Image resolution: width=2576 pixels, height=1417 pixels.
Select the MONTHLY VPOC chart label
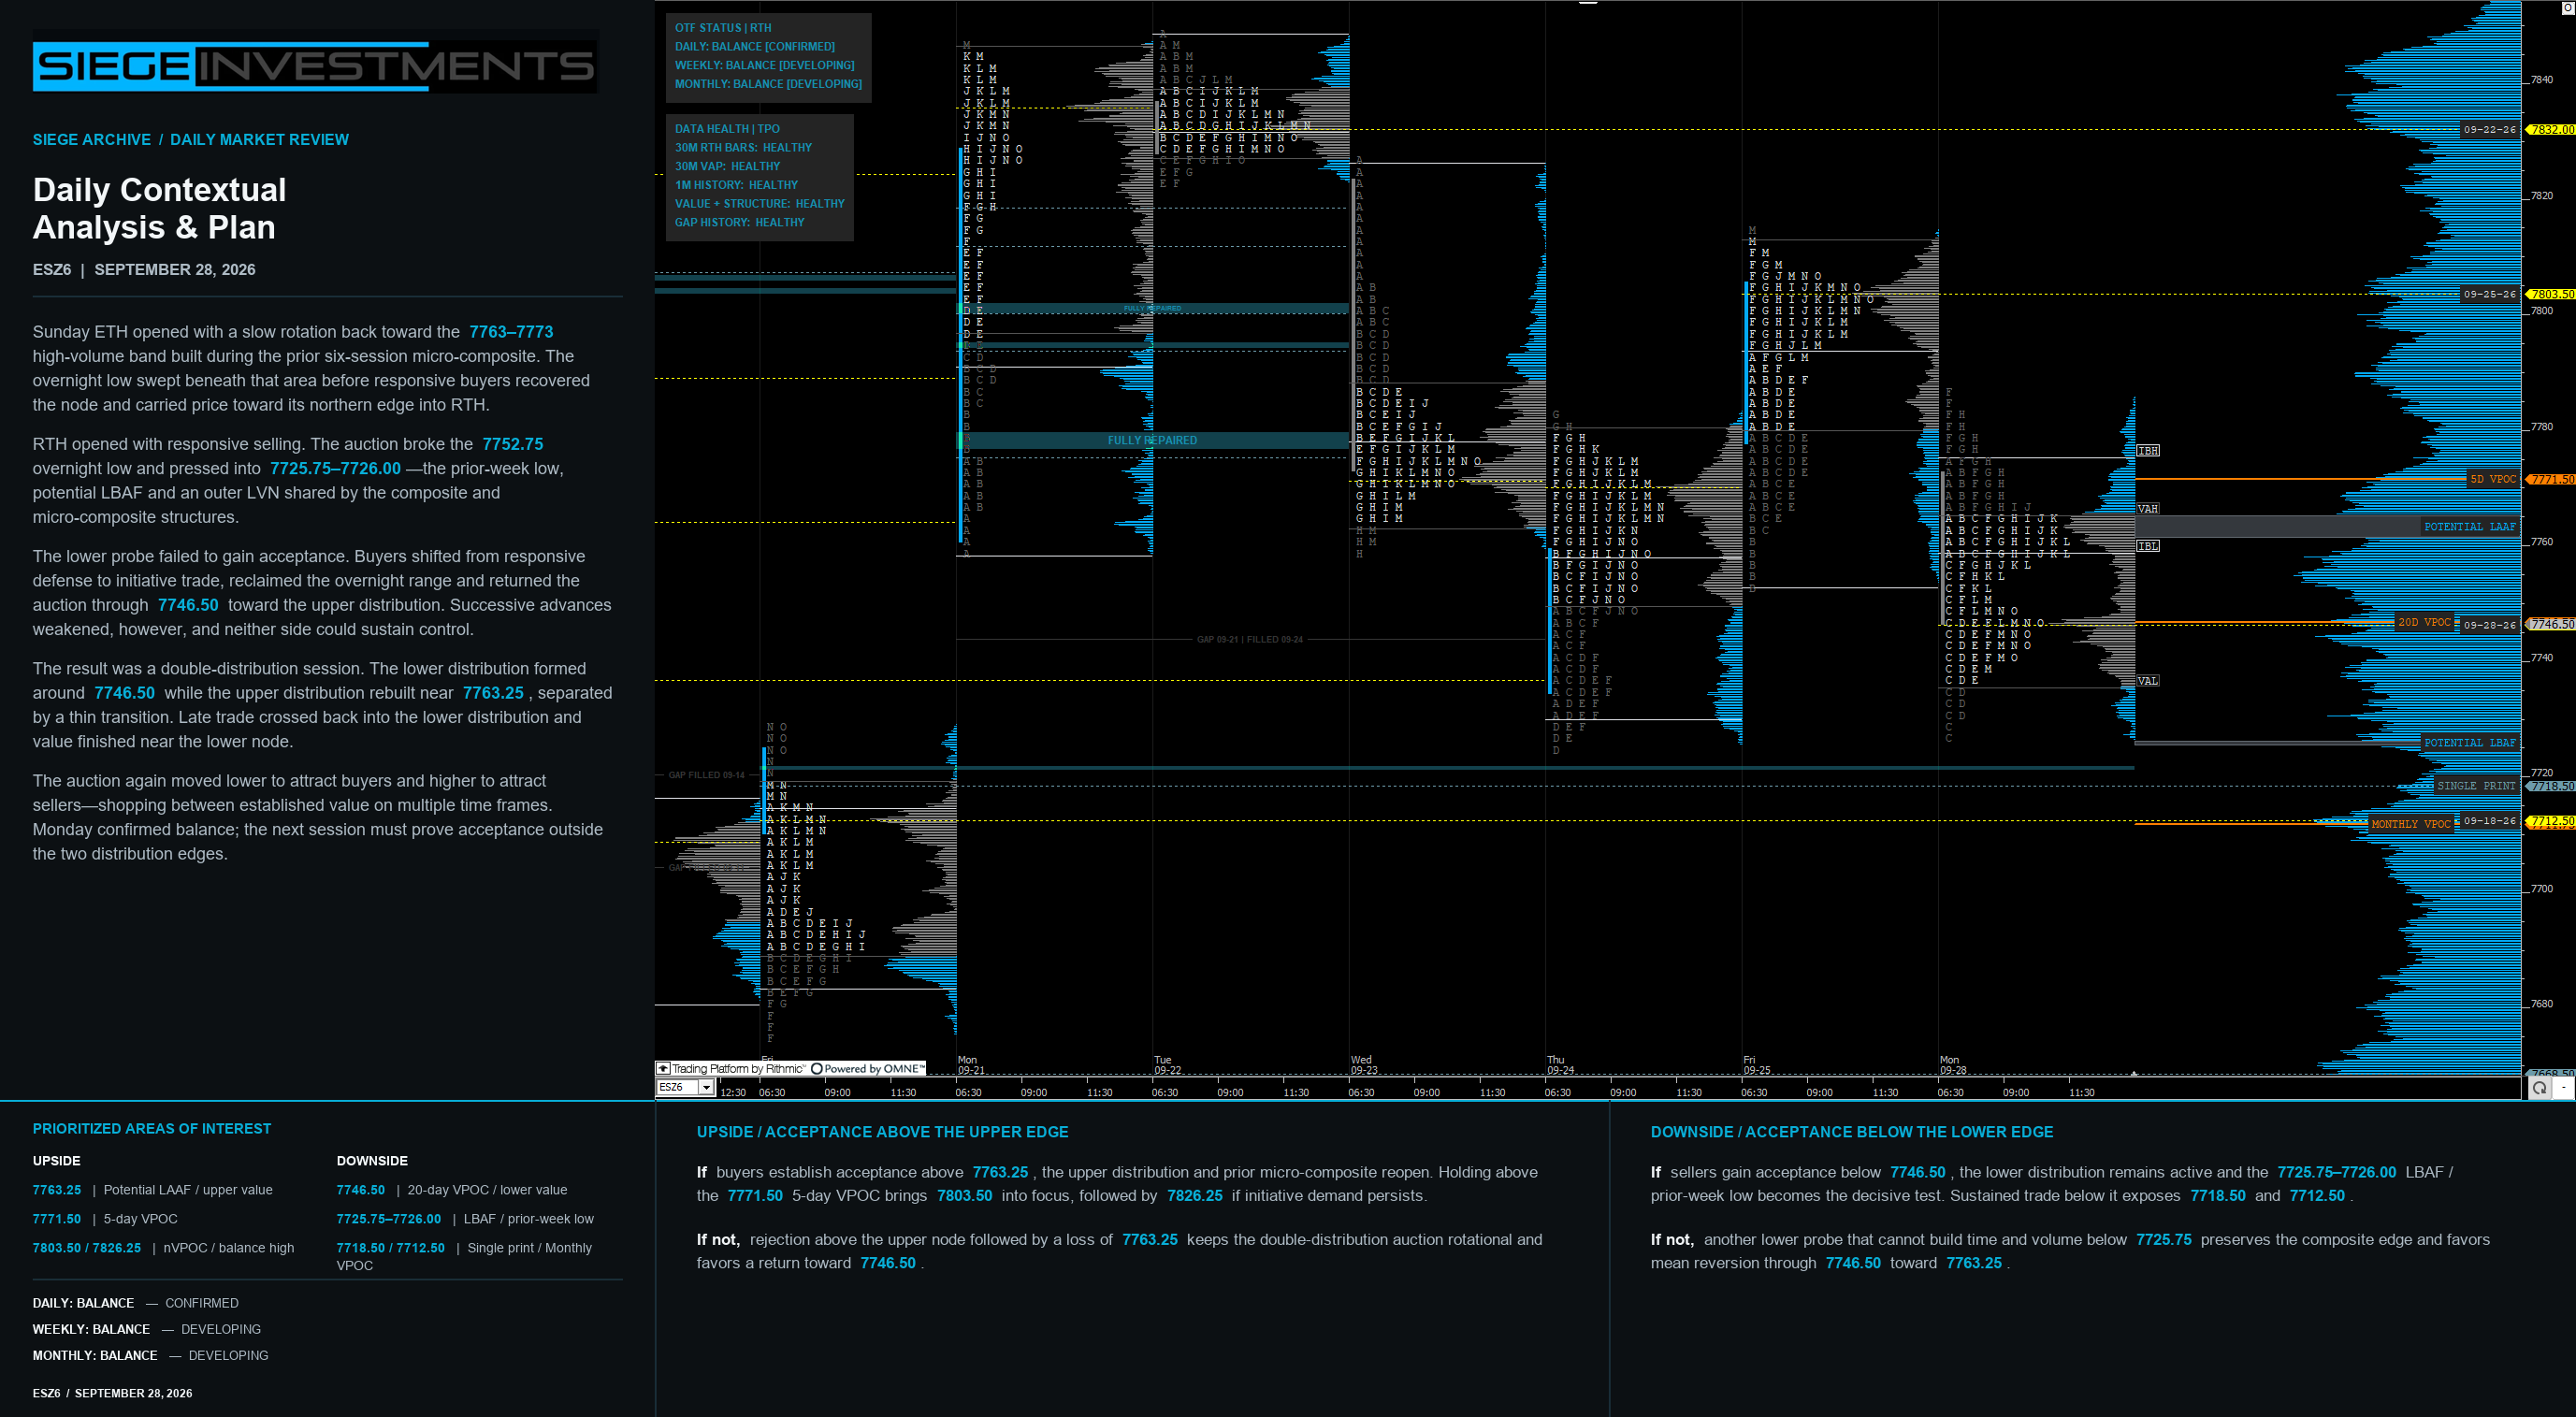[x=2410, y=824]
